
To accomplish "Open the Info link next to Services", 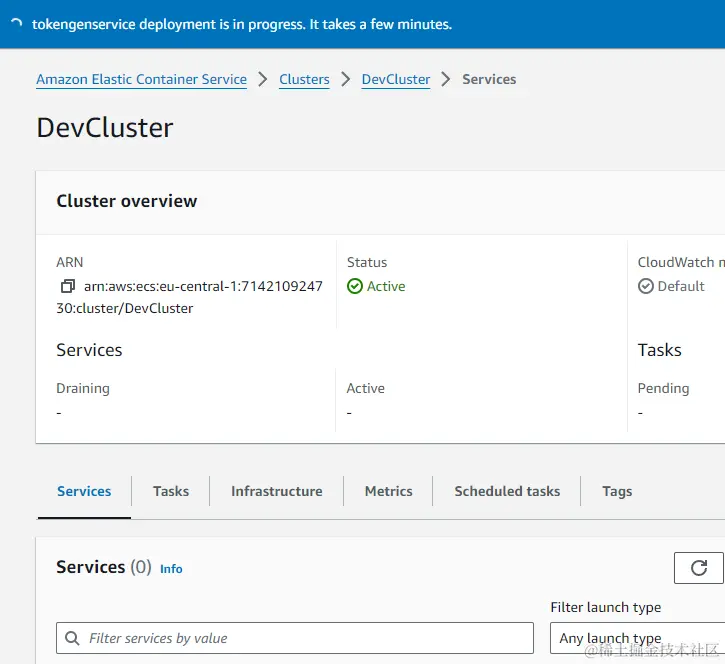I will [171, 569].
